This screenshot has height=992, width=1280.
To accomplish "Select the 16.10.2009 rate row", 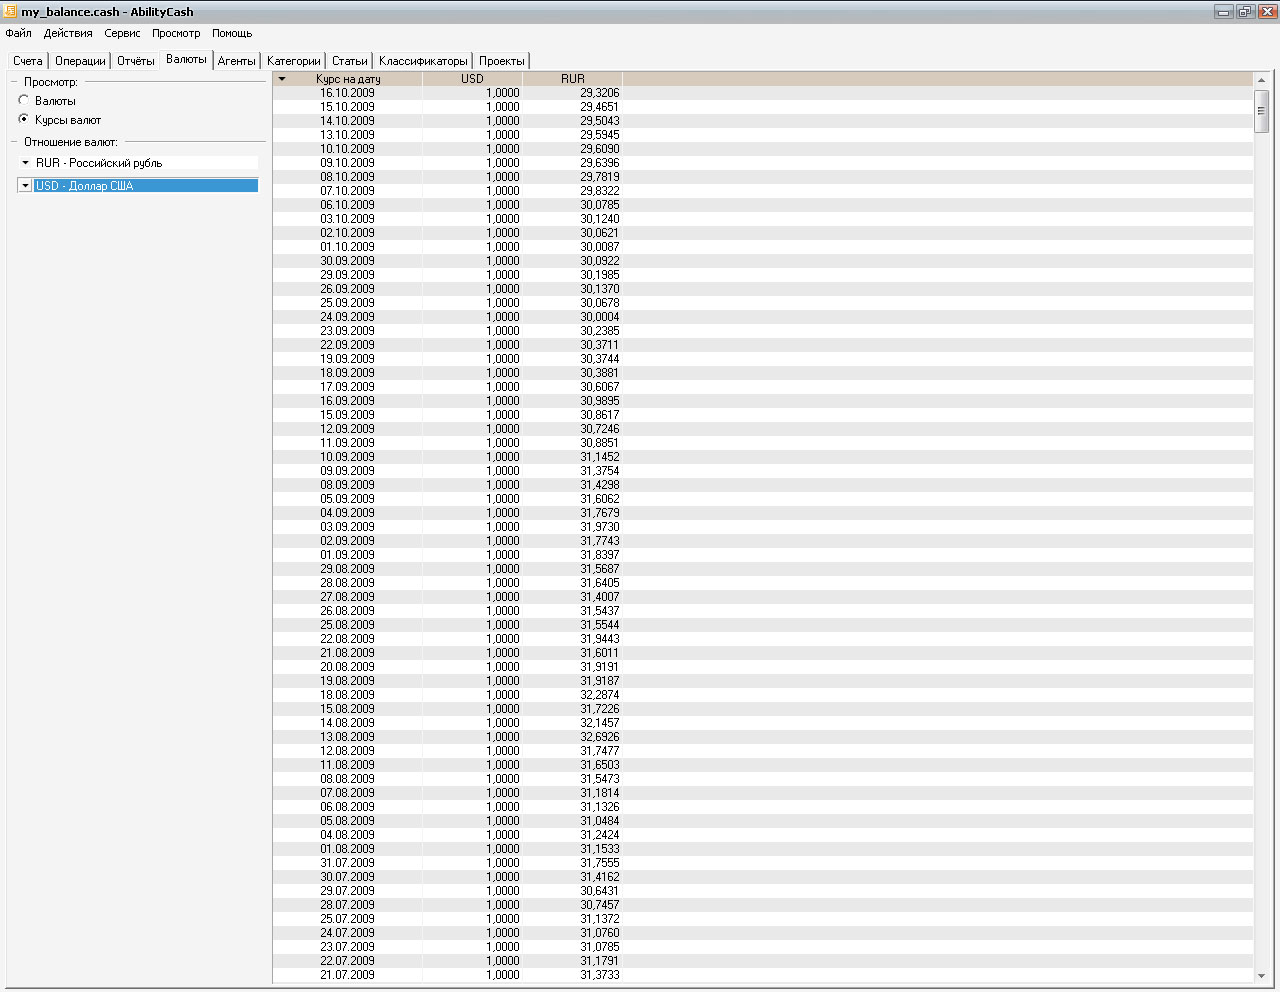I will coord(347,93).
